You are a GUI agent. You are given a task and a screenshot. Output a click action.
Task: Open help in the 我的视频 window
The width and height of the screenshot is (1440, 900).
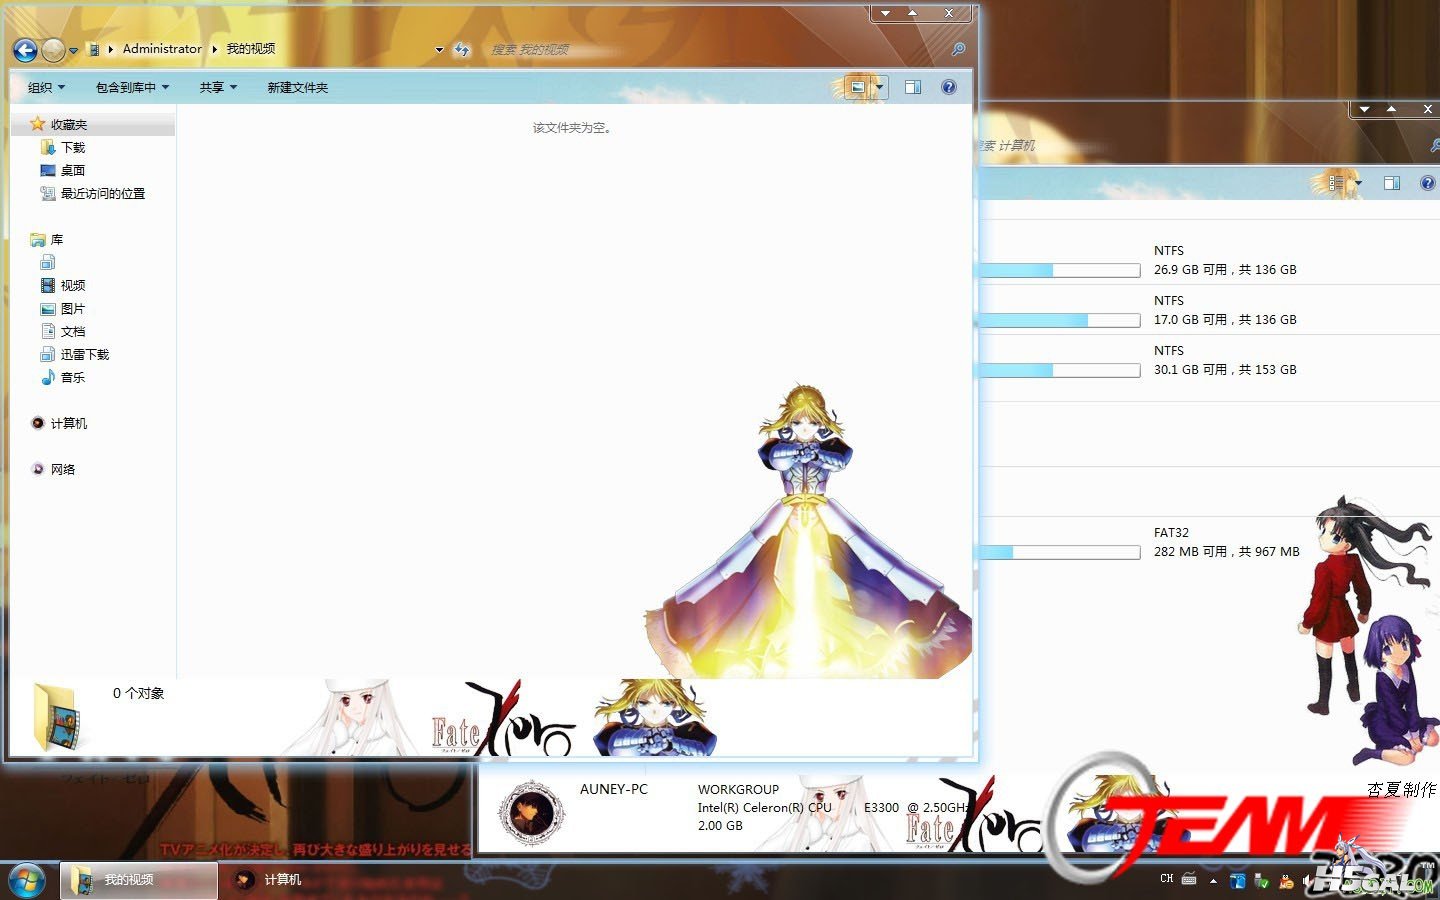pos(949,88)
